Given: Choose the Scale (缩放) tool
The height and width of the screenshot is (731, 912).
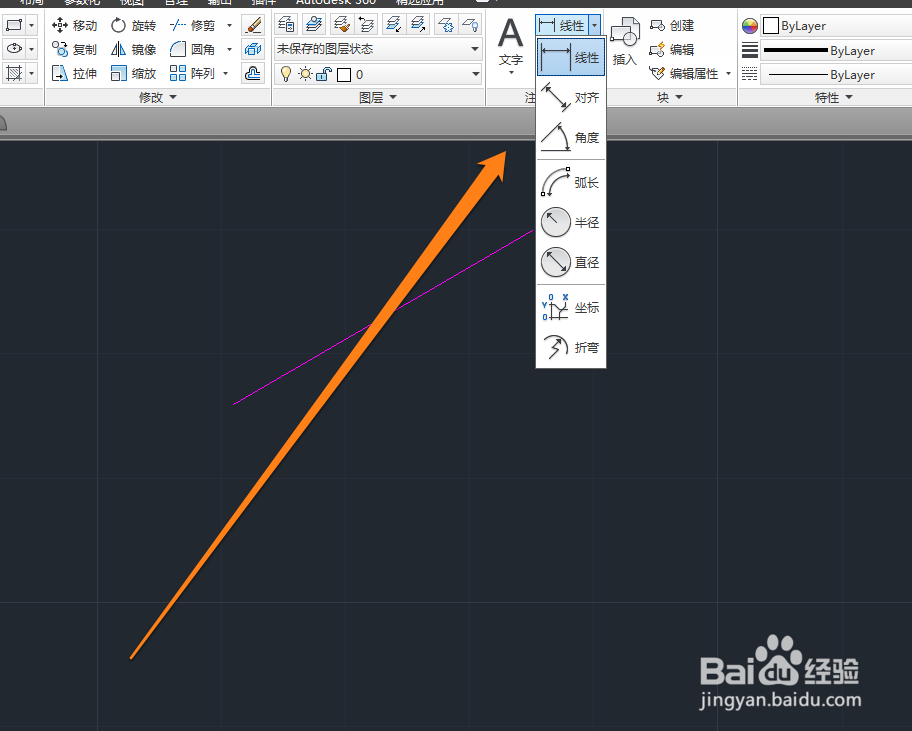Looking at the screenshot, I should click(133, 73).
